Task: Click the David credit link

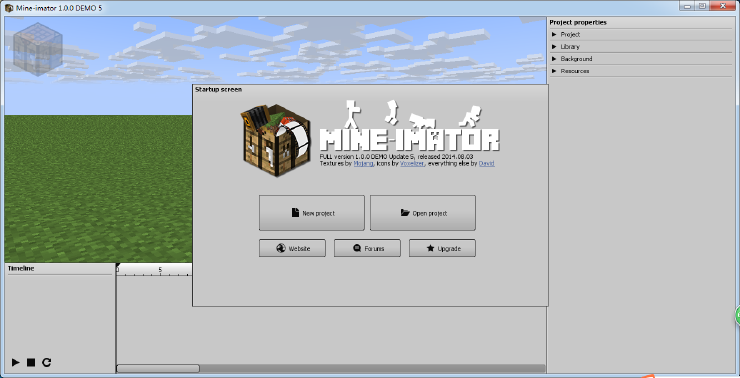Action: (487, 164)
